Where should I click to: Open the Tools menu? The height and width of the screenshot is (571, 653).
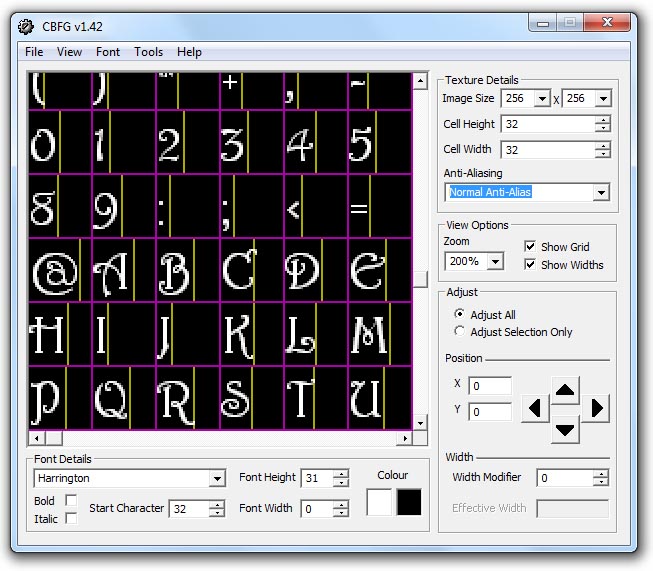(148, 52)
